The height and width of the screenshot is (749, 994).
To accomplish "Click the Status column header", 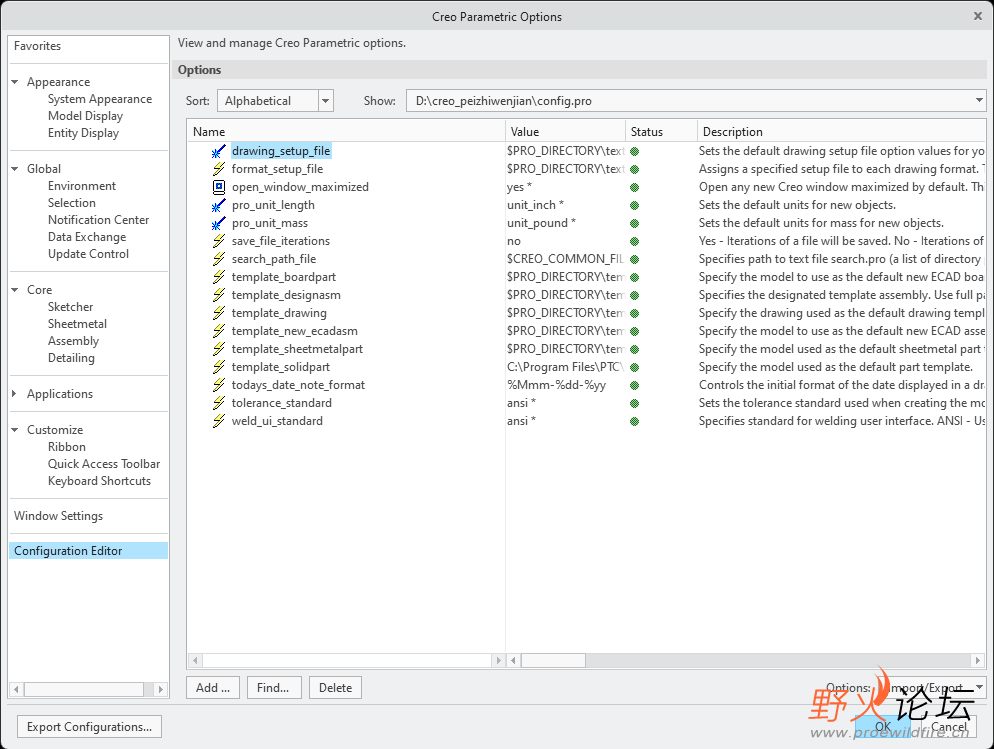I will pyautogui.click(x=661, y=132).
